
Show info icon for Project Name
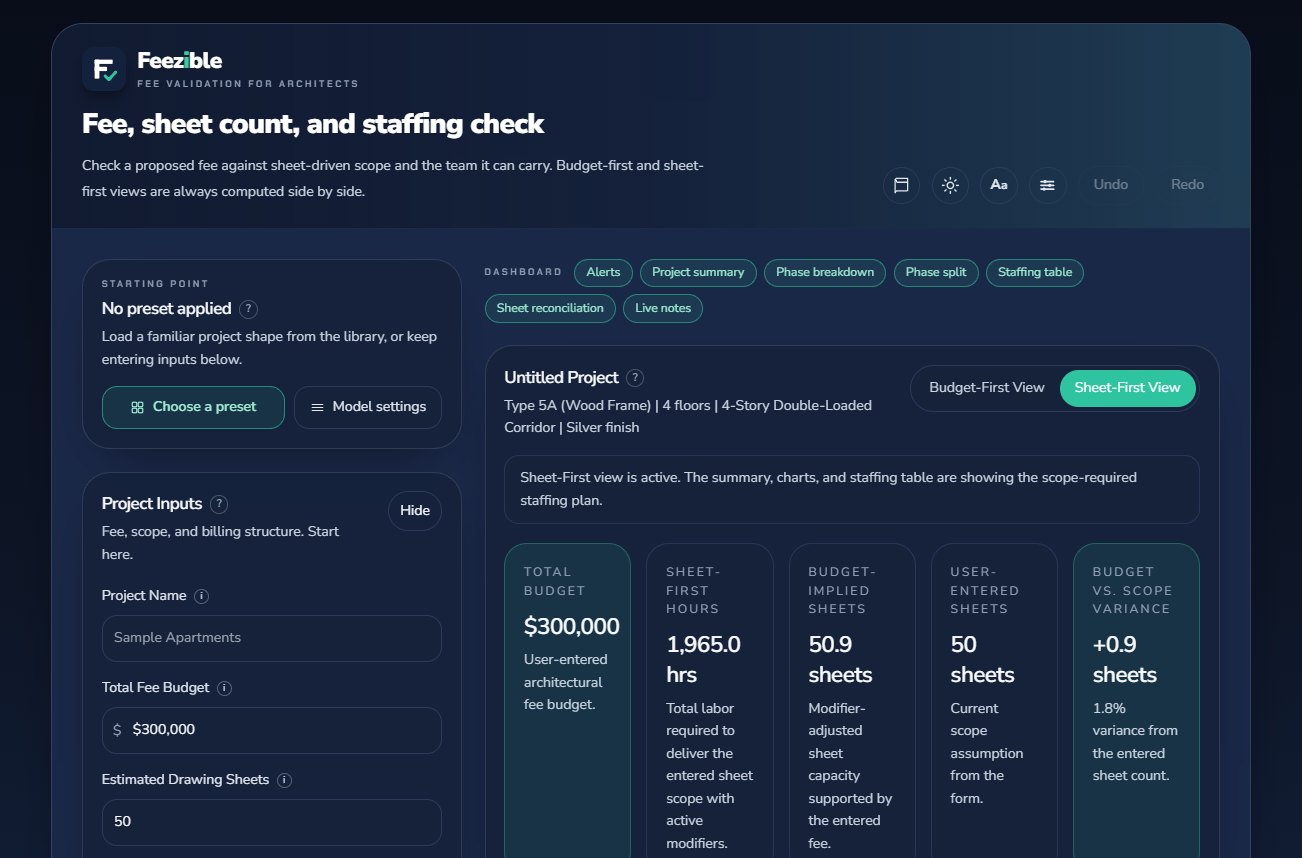[x=202, y=596]
